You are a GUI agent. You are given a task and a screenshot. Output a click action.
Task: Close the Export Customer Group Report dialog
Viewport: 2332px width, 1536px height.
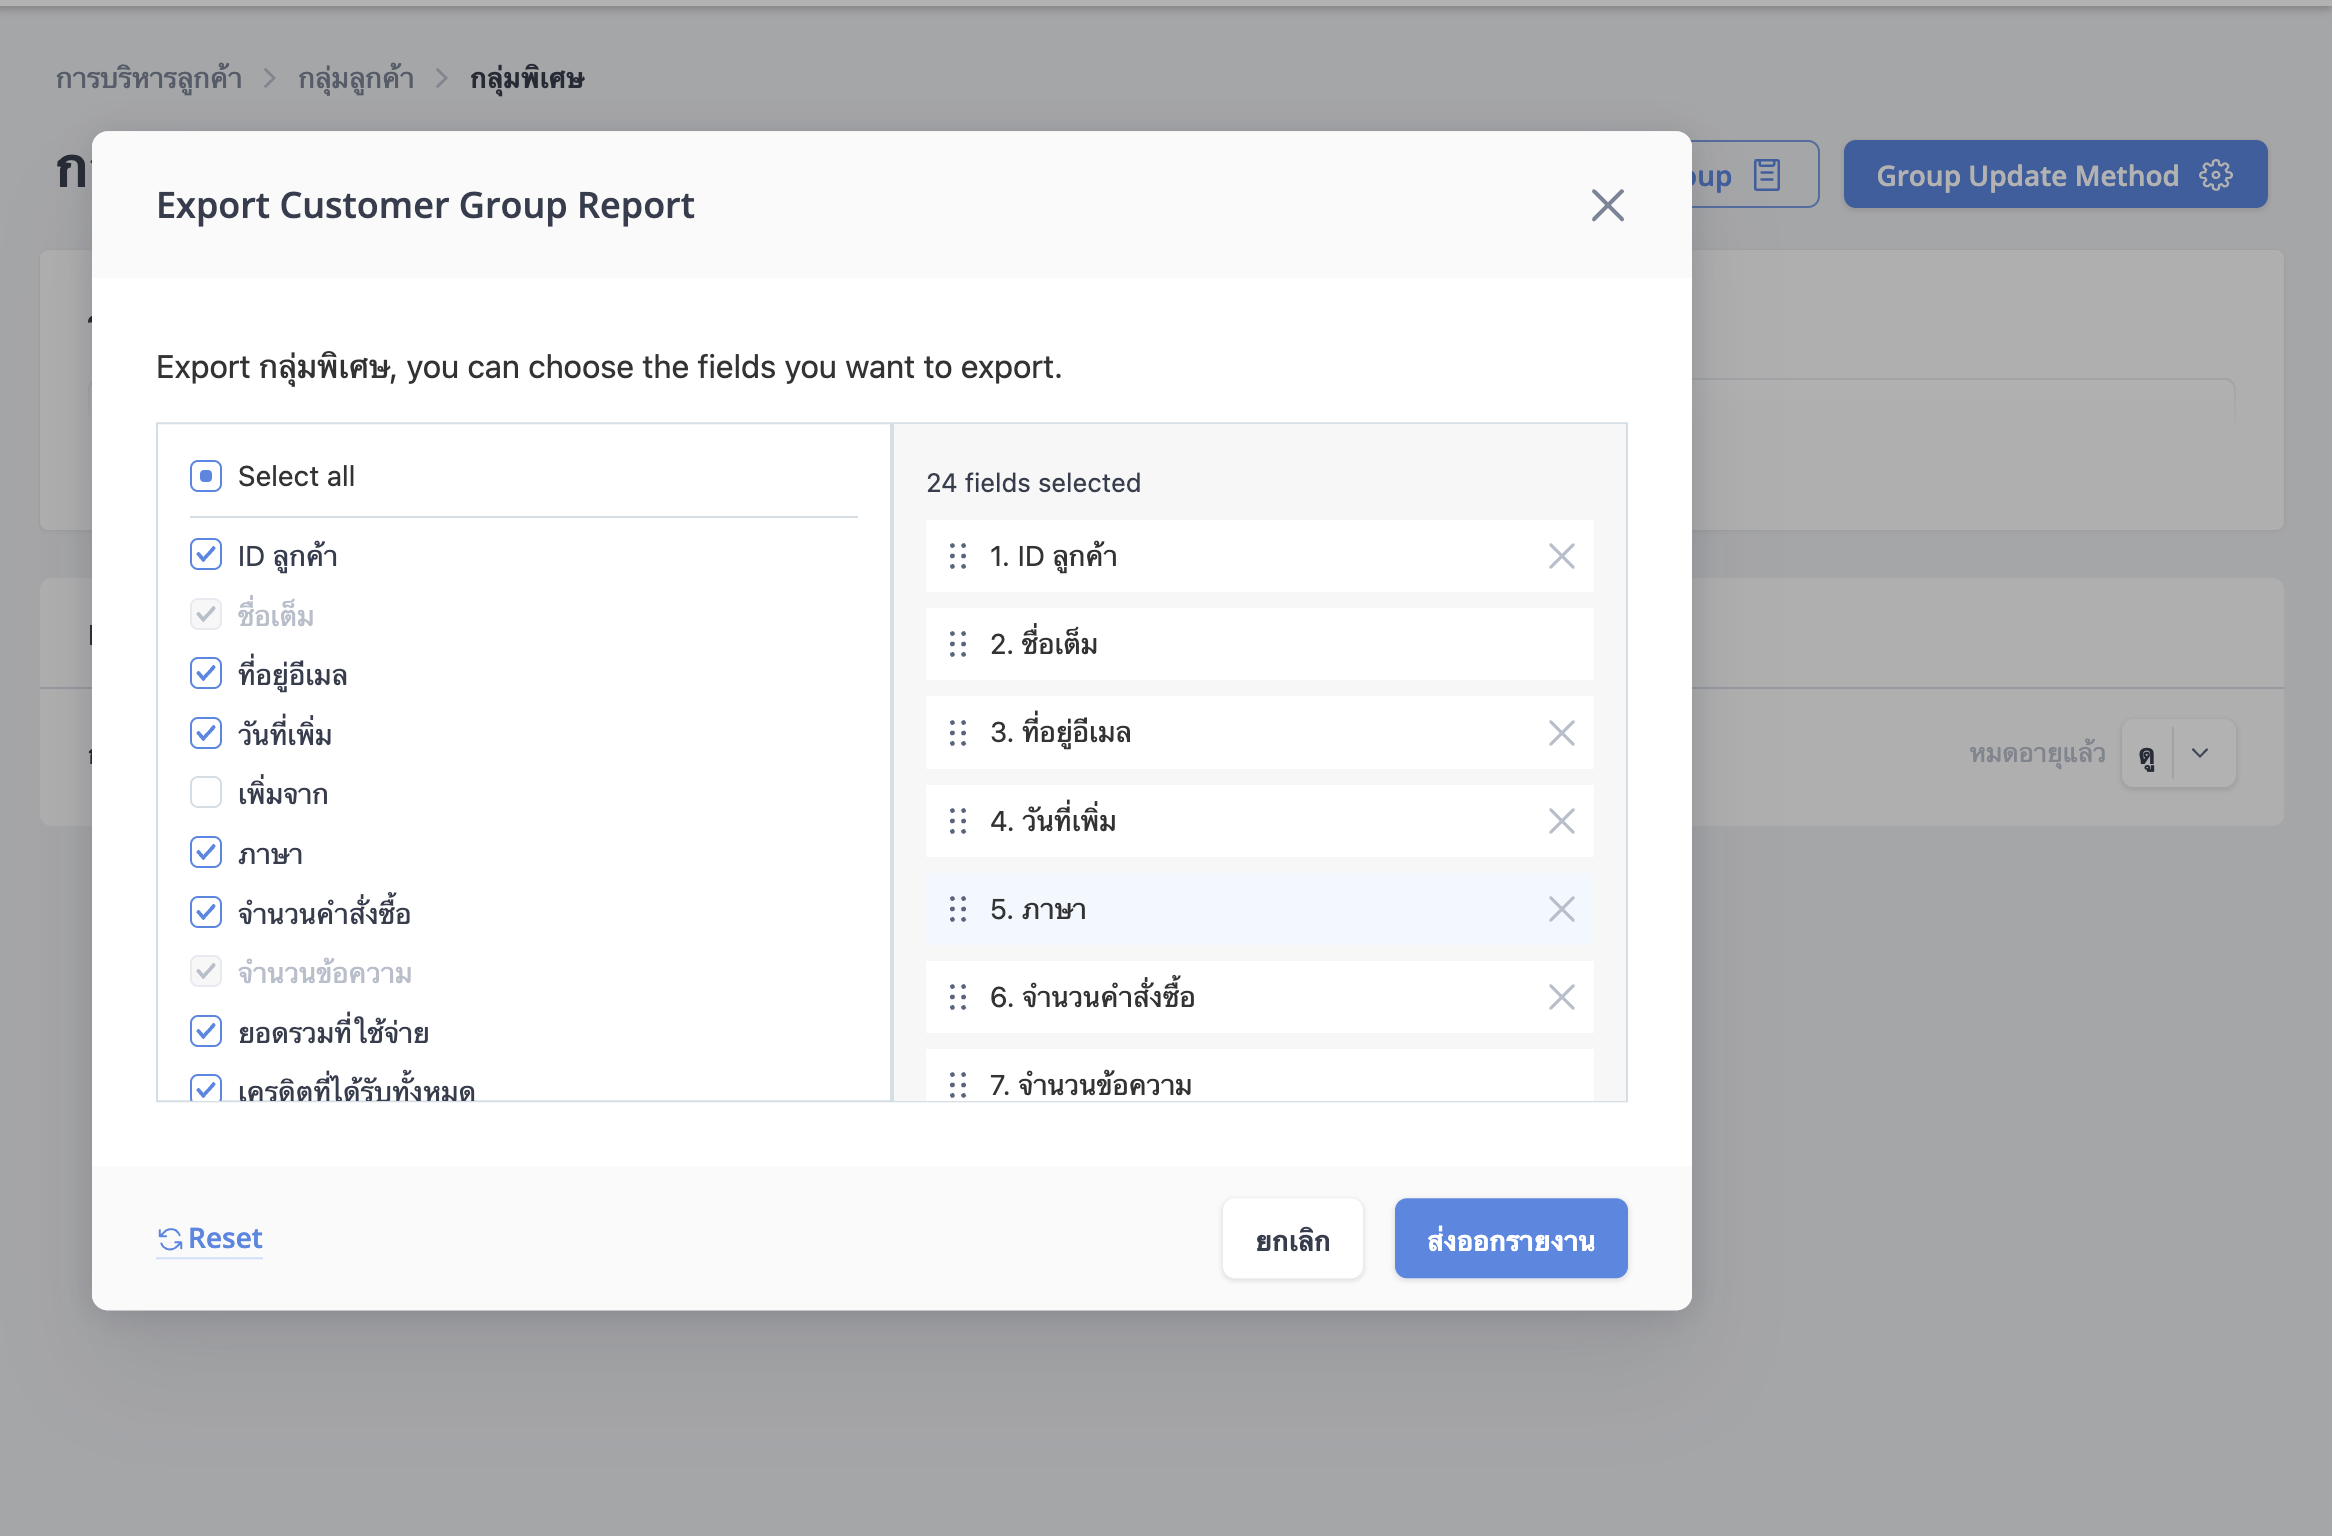(x=1607, y=206)
